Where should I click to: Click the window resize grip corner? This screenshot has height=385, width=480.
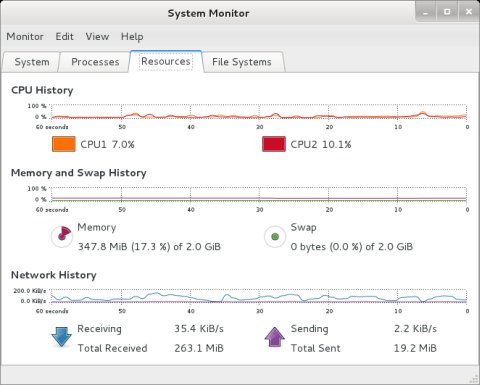[x=474, y=378]
